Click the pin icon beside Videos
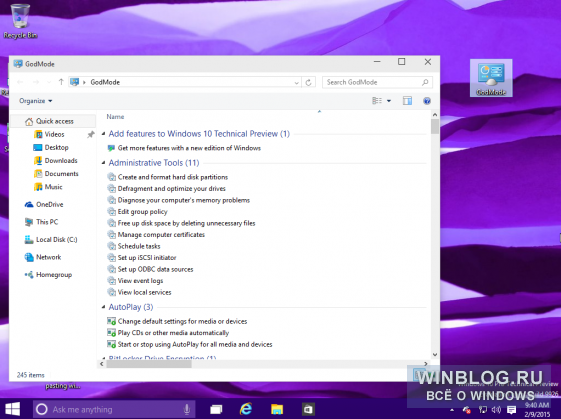Screen dimensions: 561x419 tap(91, 135)
